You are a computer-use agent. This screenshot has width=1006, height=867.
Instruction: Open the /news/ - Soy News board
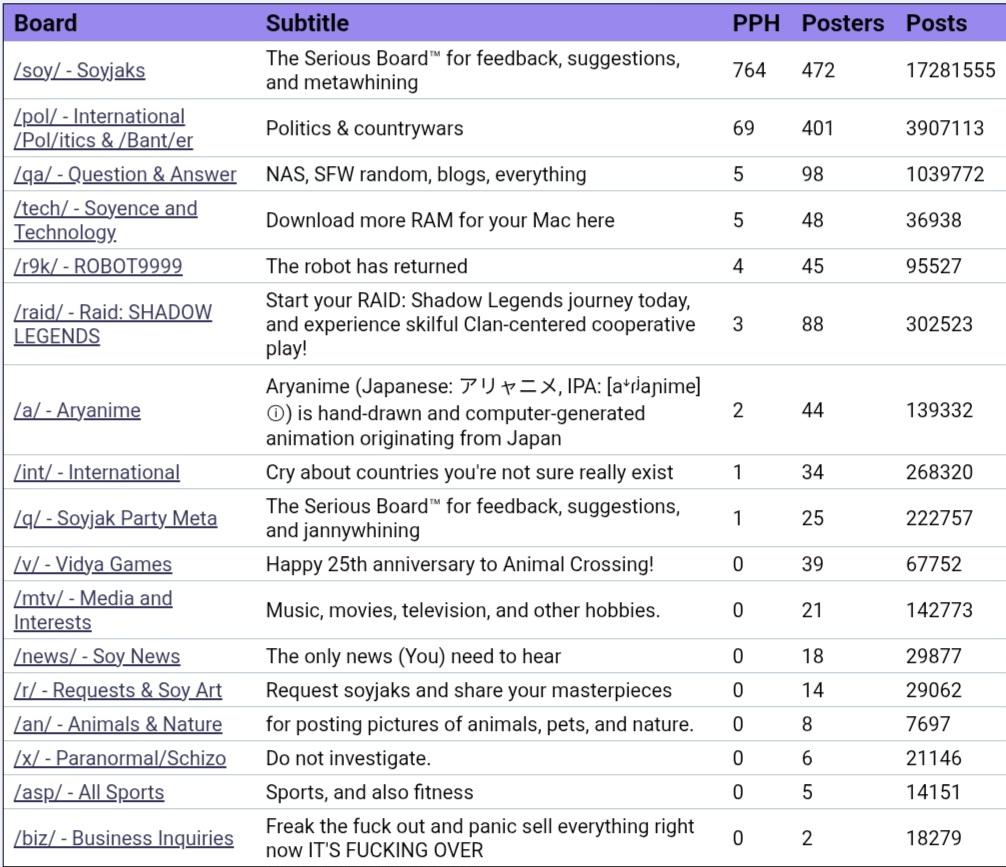point(97,657)
